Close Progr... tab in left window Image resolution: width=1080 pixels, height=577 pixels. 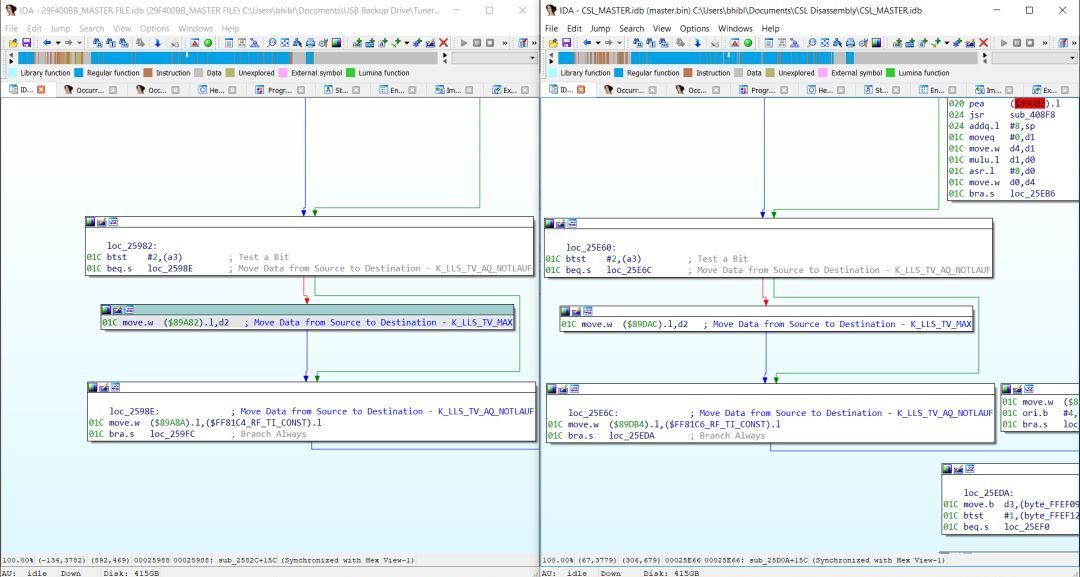click(301, 90)
